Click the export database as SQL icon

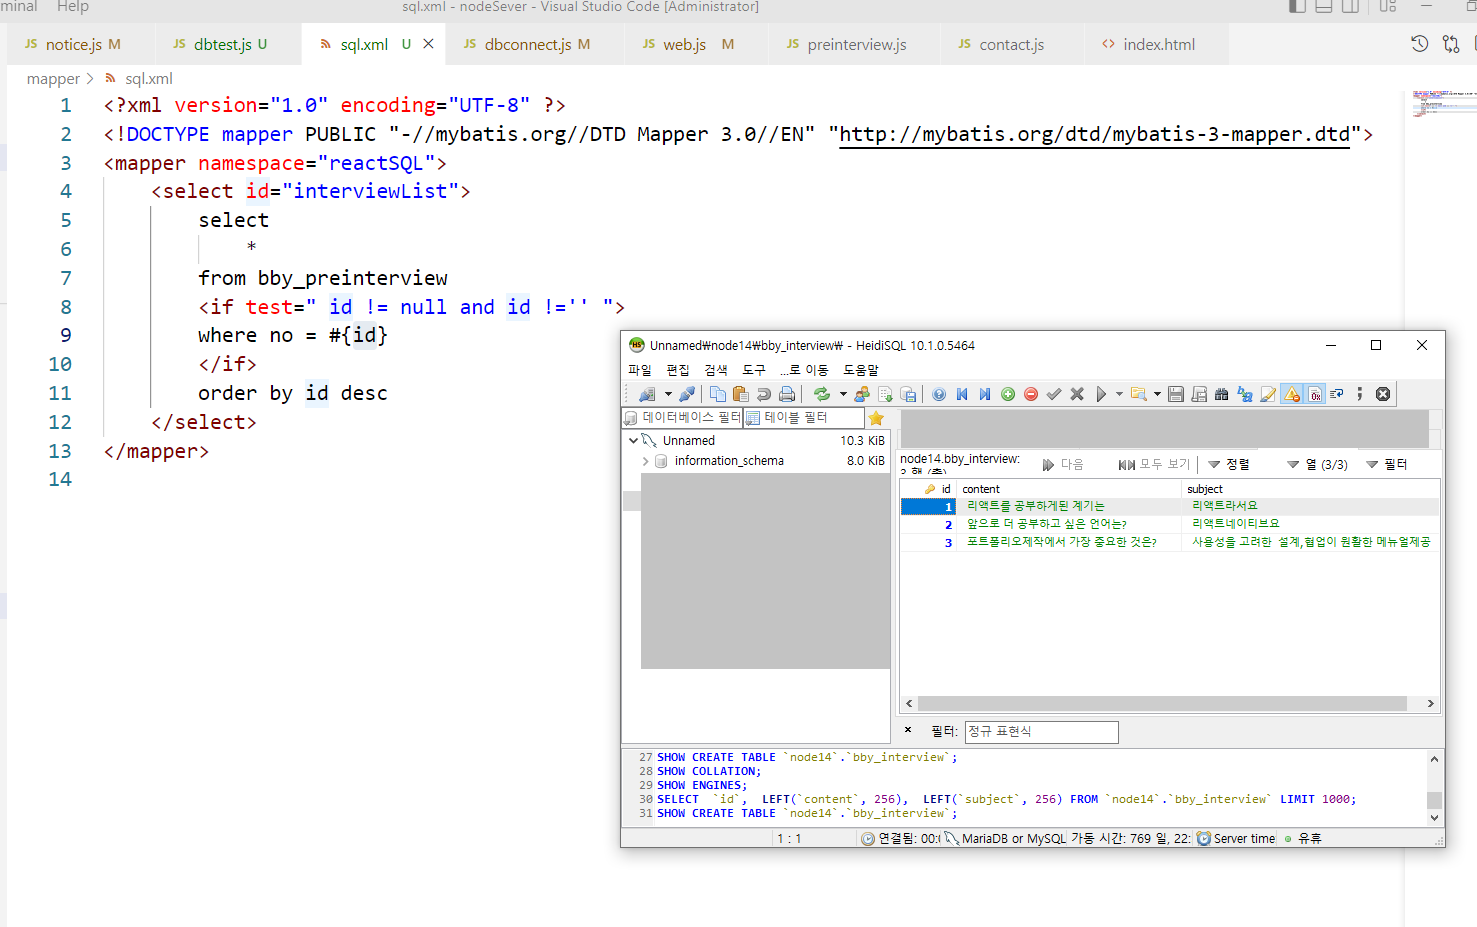pyautogui.click(x=908, y=394)
